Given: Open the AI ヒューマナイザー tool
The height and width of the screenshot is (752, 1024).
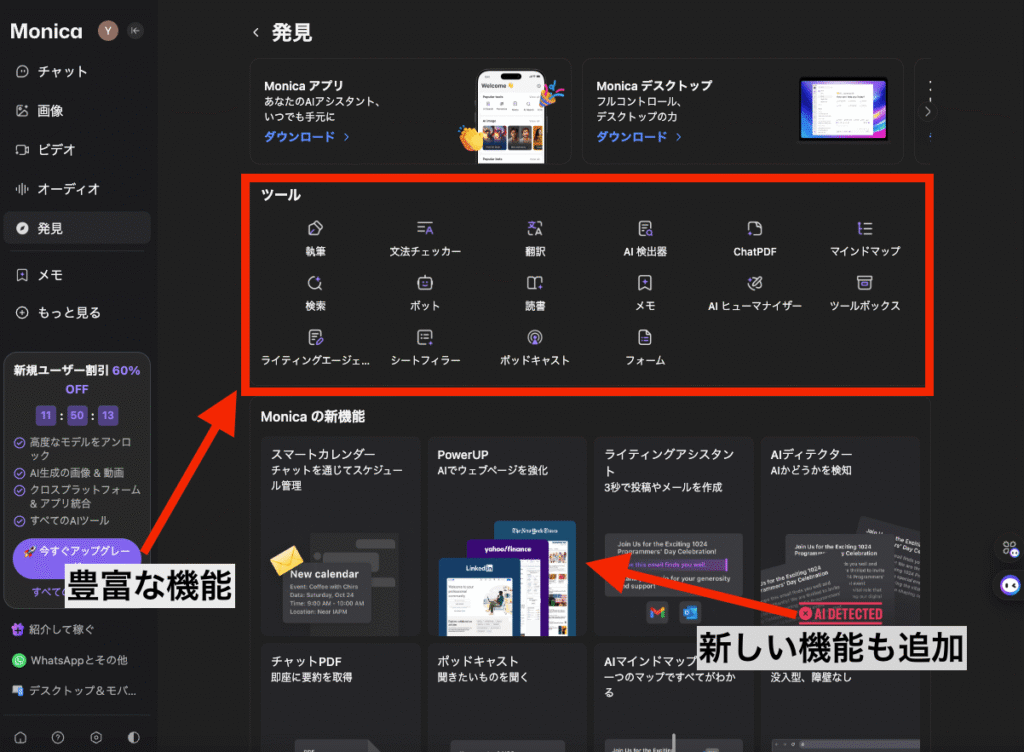Looking at the screenshot, I should coord(755,293).
